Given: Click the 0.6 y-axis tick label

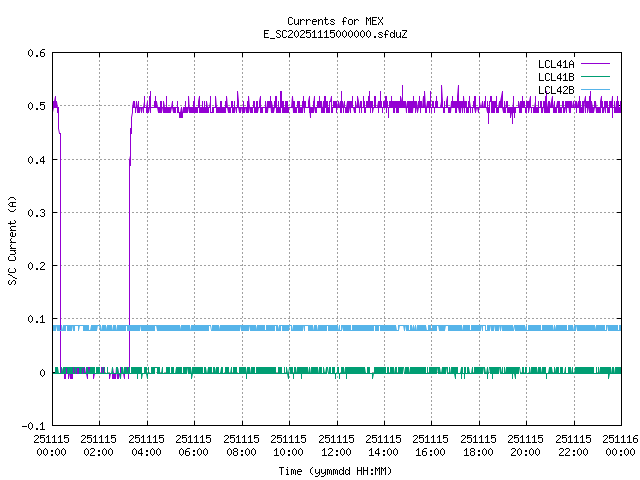Looking at the screenshot, I should pos(36,53).
